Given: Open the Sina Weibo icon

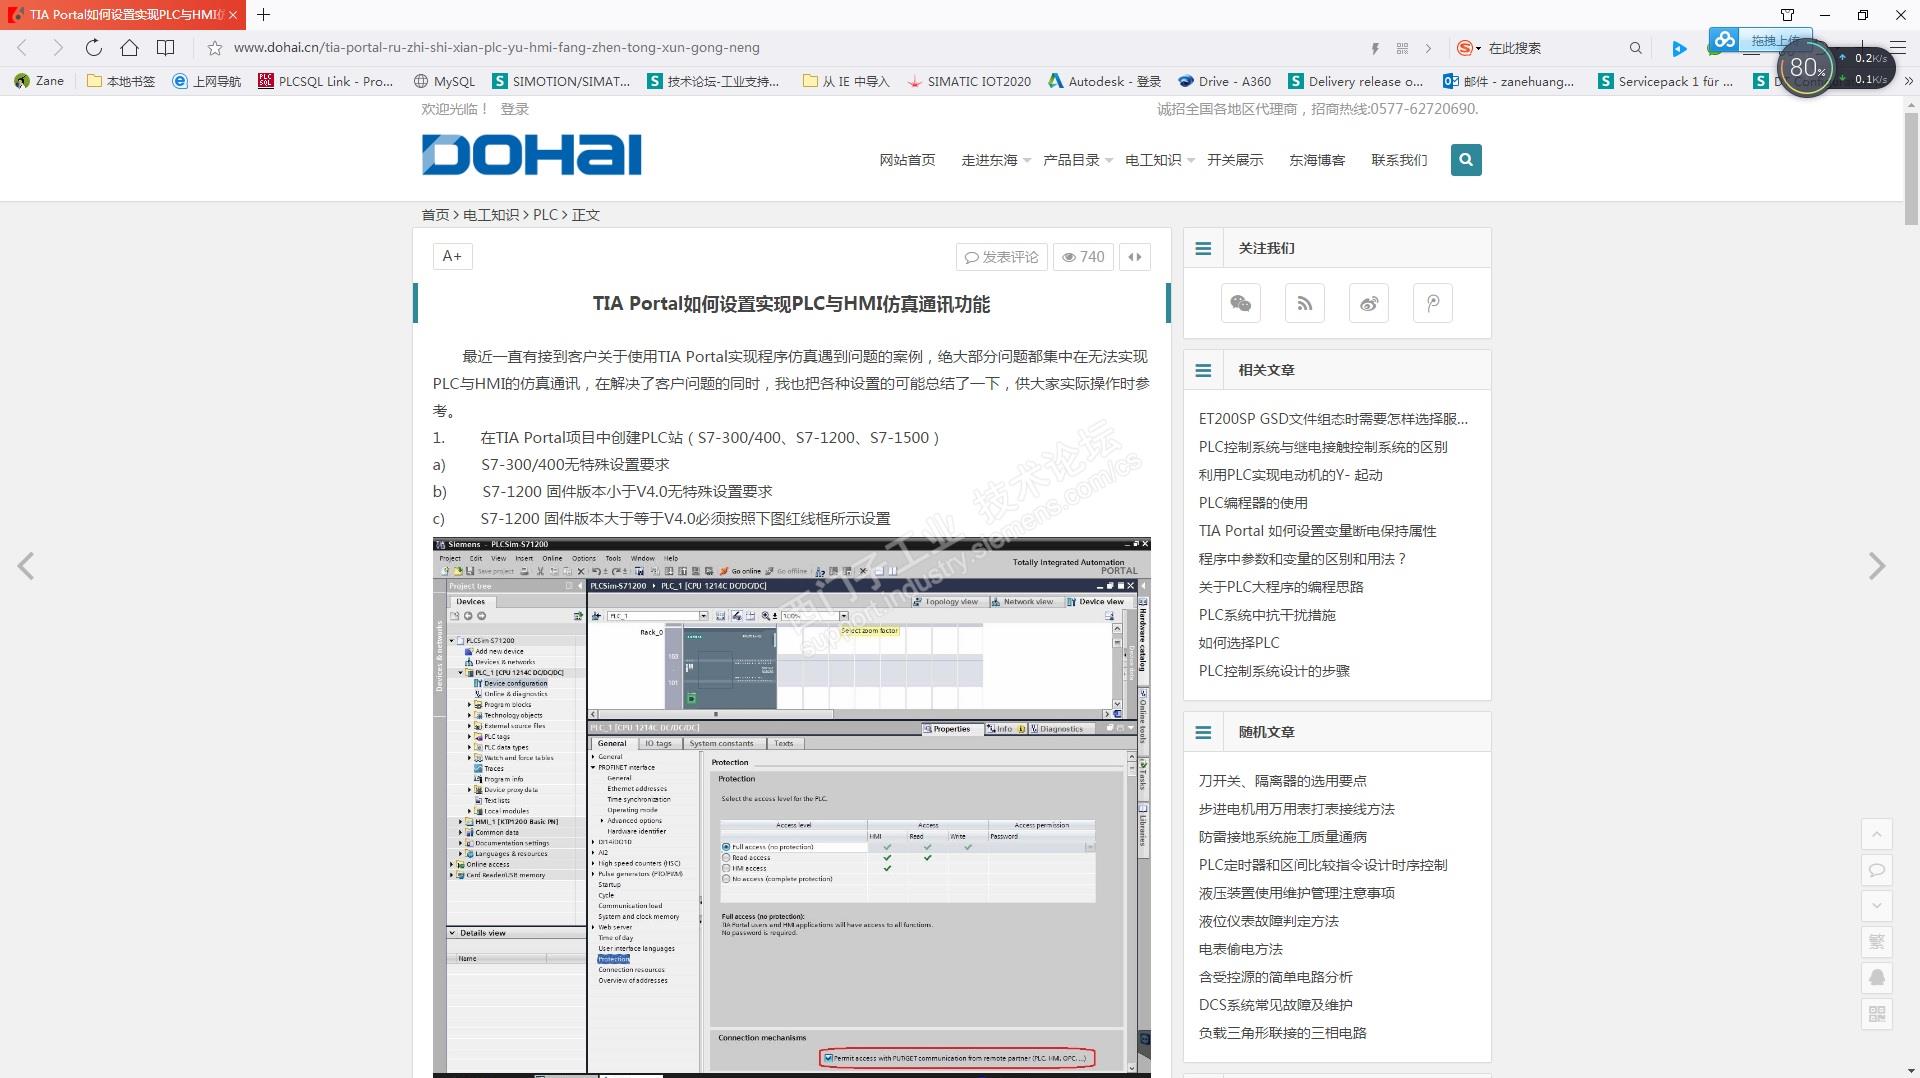Looking at the screenshot, I should (1369, 303).
